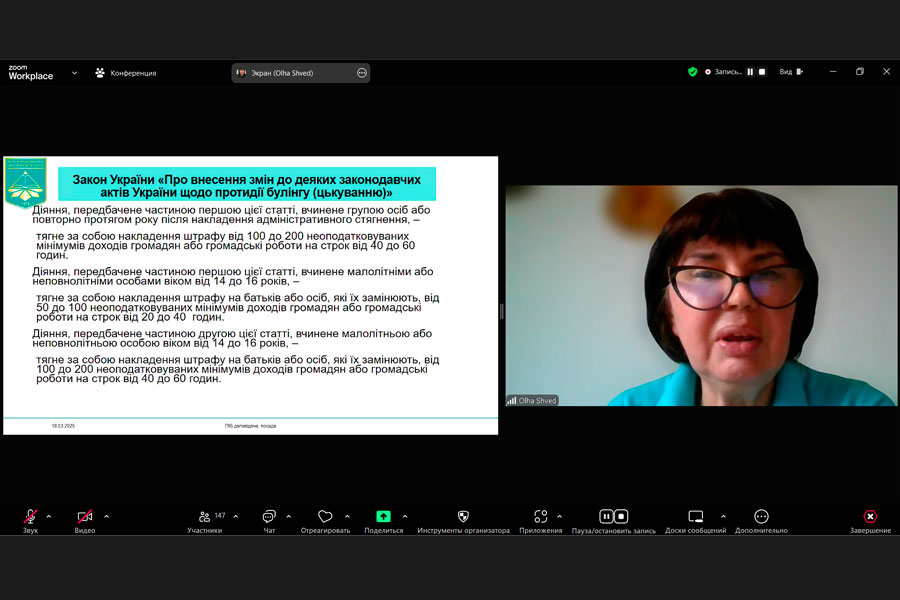Viewport: 900px width, 600px height.
Task: Open Инструменты организатора host tools shield
Action: (x=463, y=517)
